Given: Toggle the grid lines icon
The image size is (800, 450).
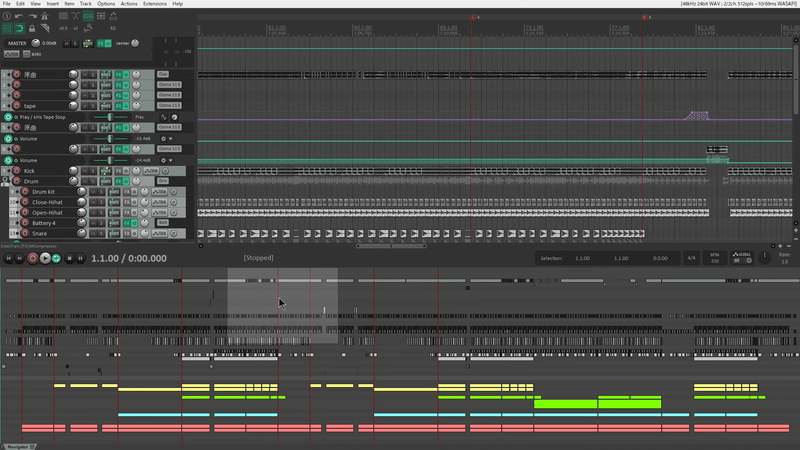Looking at the screenshot, I should tap(101, 16).
